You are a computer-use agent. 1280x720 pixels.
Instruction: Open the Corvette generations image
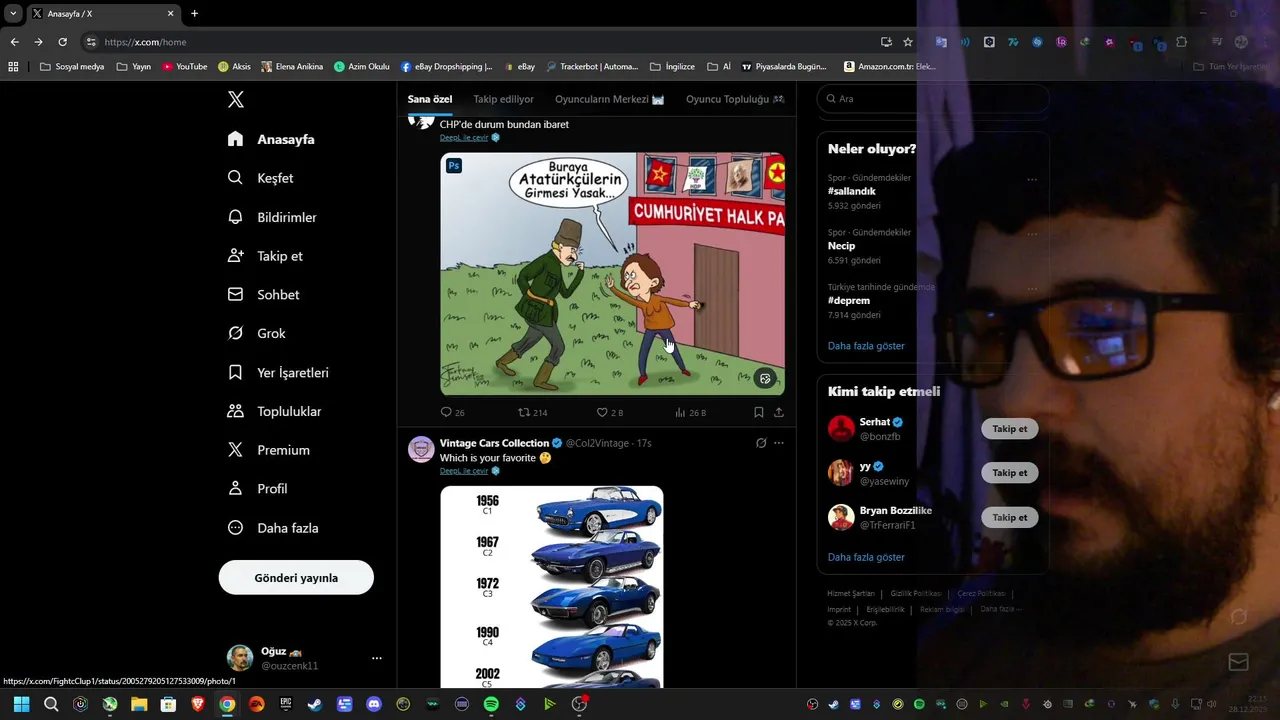point(552,587)
